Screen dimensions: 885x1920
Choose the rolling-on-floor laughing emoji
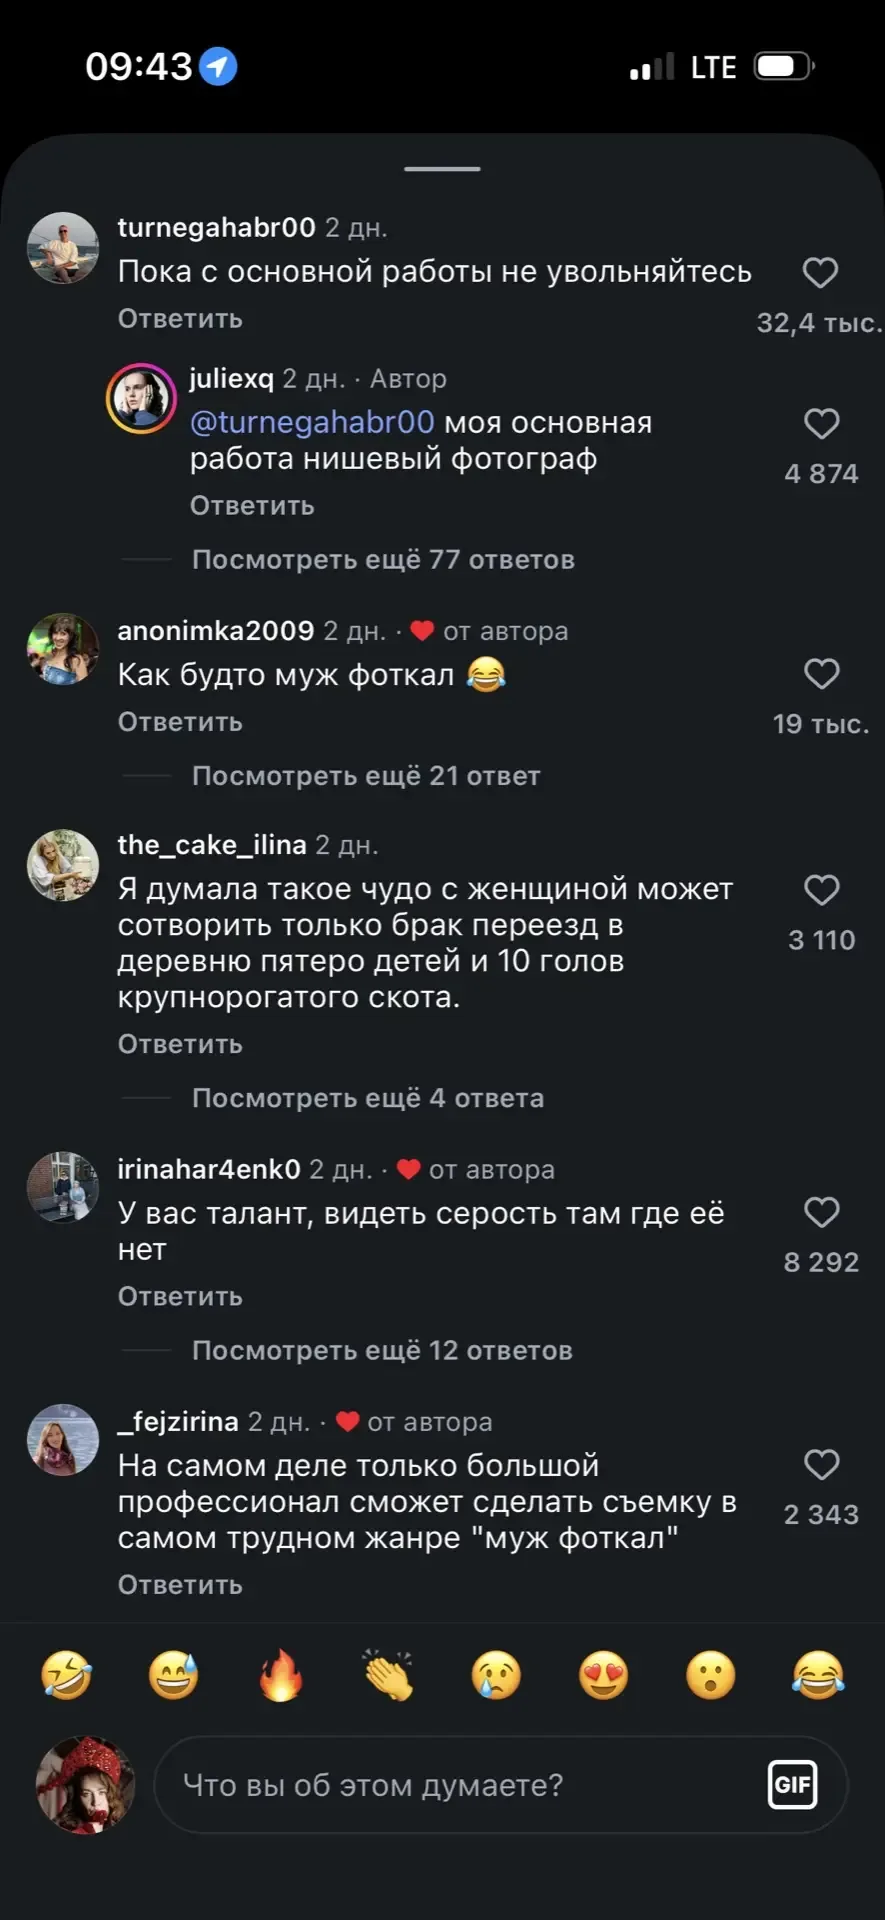point(66,1676)
